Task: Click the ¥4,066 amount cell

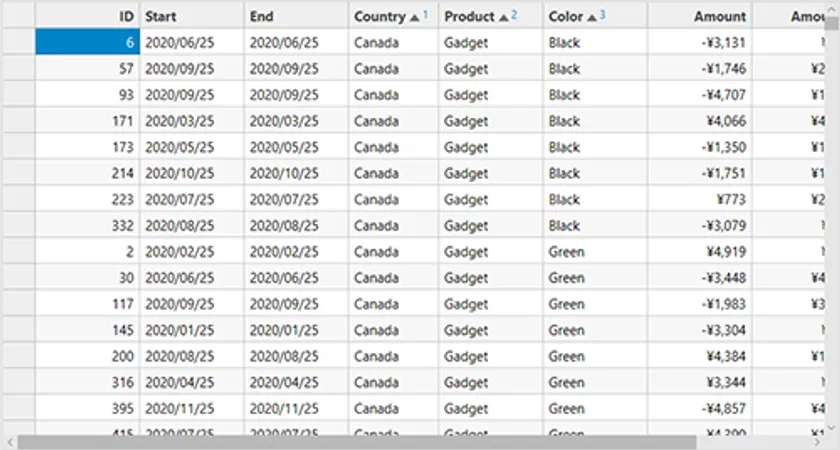Action: click(x=700, y=121)
